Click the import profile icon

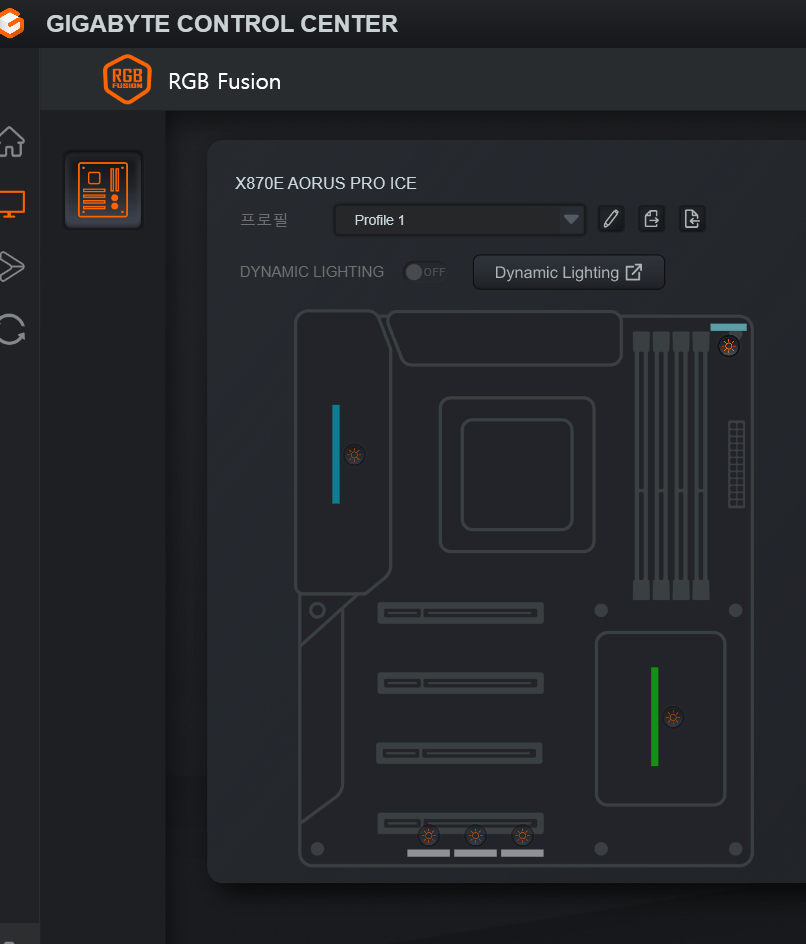692,219
